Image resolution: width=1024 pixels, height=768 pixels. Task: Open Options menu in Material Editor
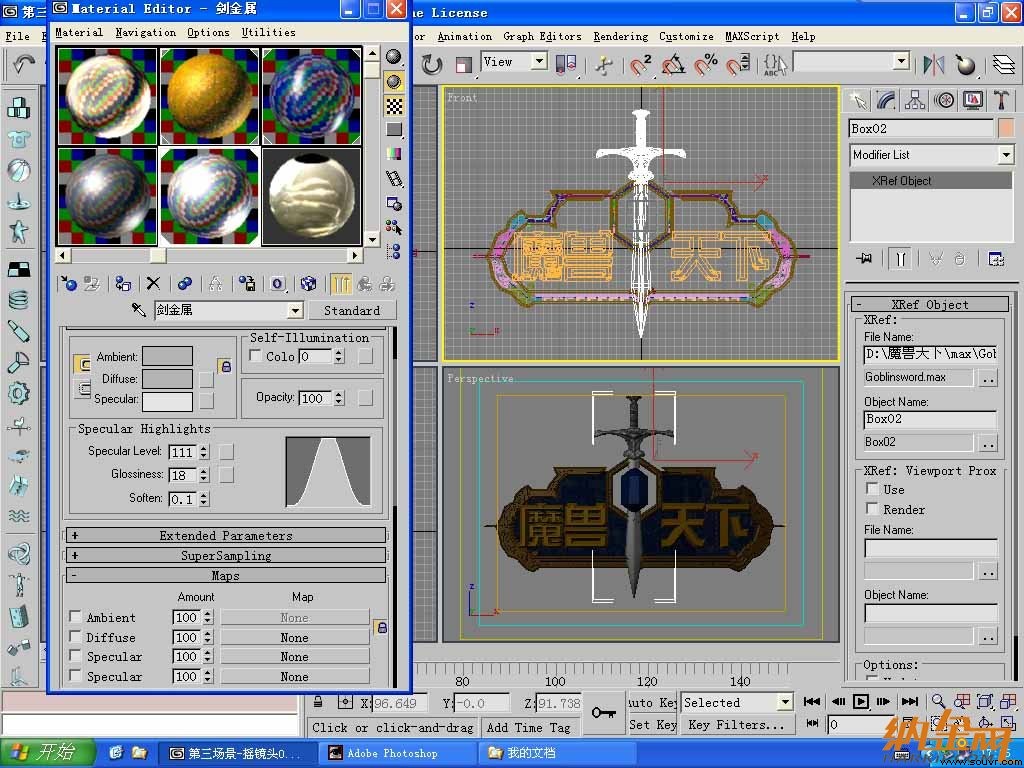coord(208,32)
